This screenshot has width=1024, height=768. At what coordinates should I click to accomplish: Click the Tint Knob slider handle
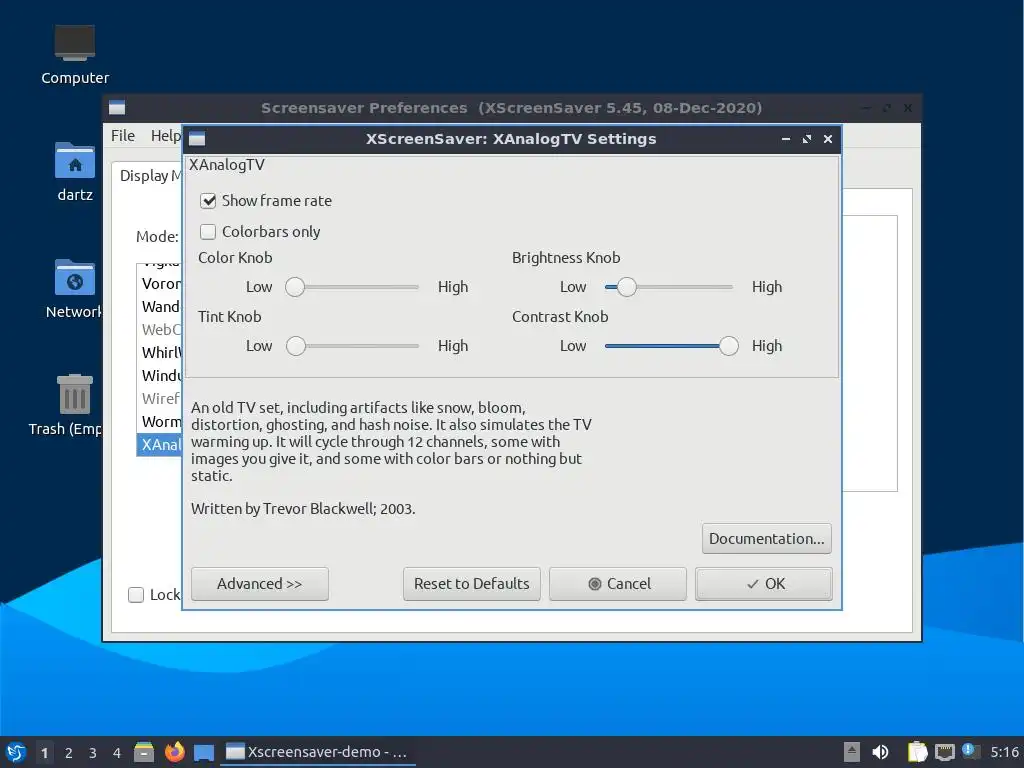[296, 345]
